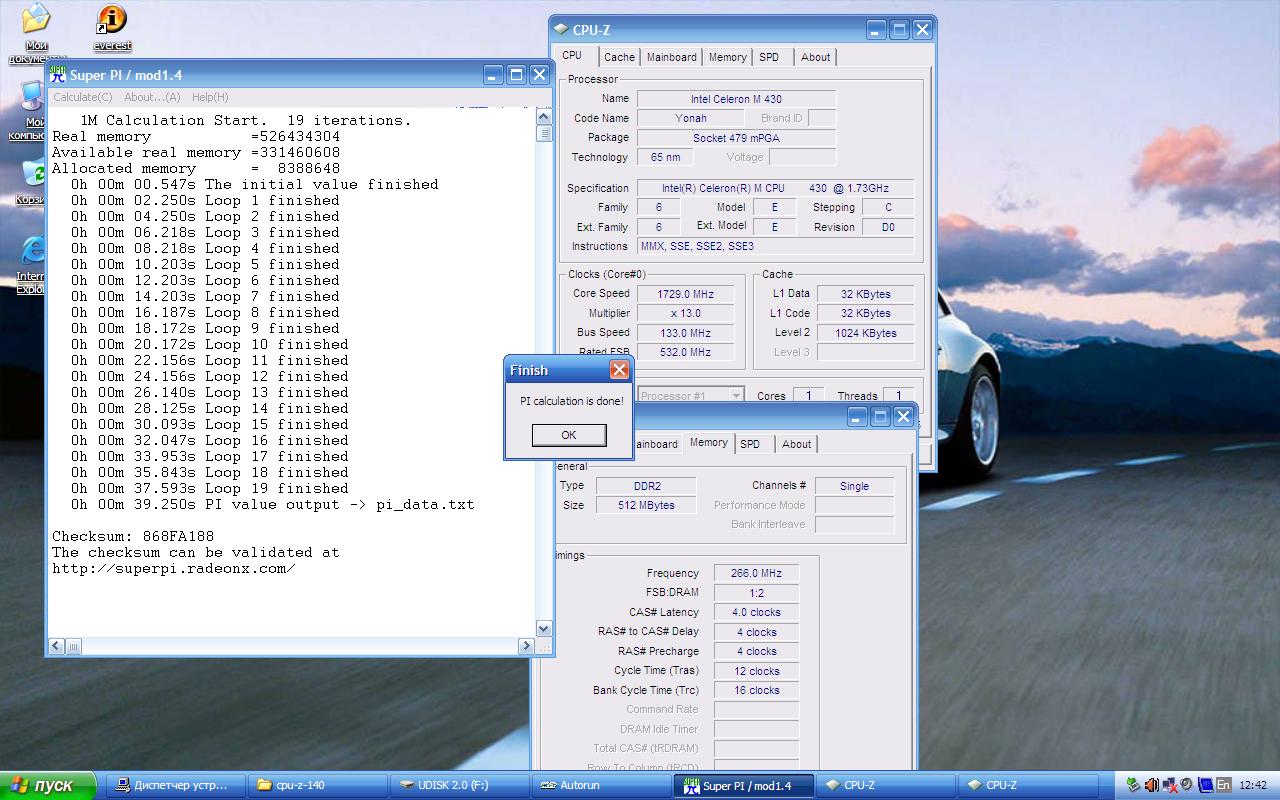The height and width of the screenshot is (800, 1280).
Task: Click the 'MMX, SSE, SSE2, SSE3' instructions field
Action: (x=776, y=246)
